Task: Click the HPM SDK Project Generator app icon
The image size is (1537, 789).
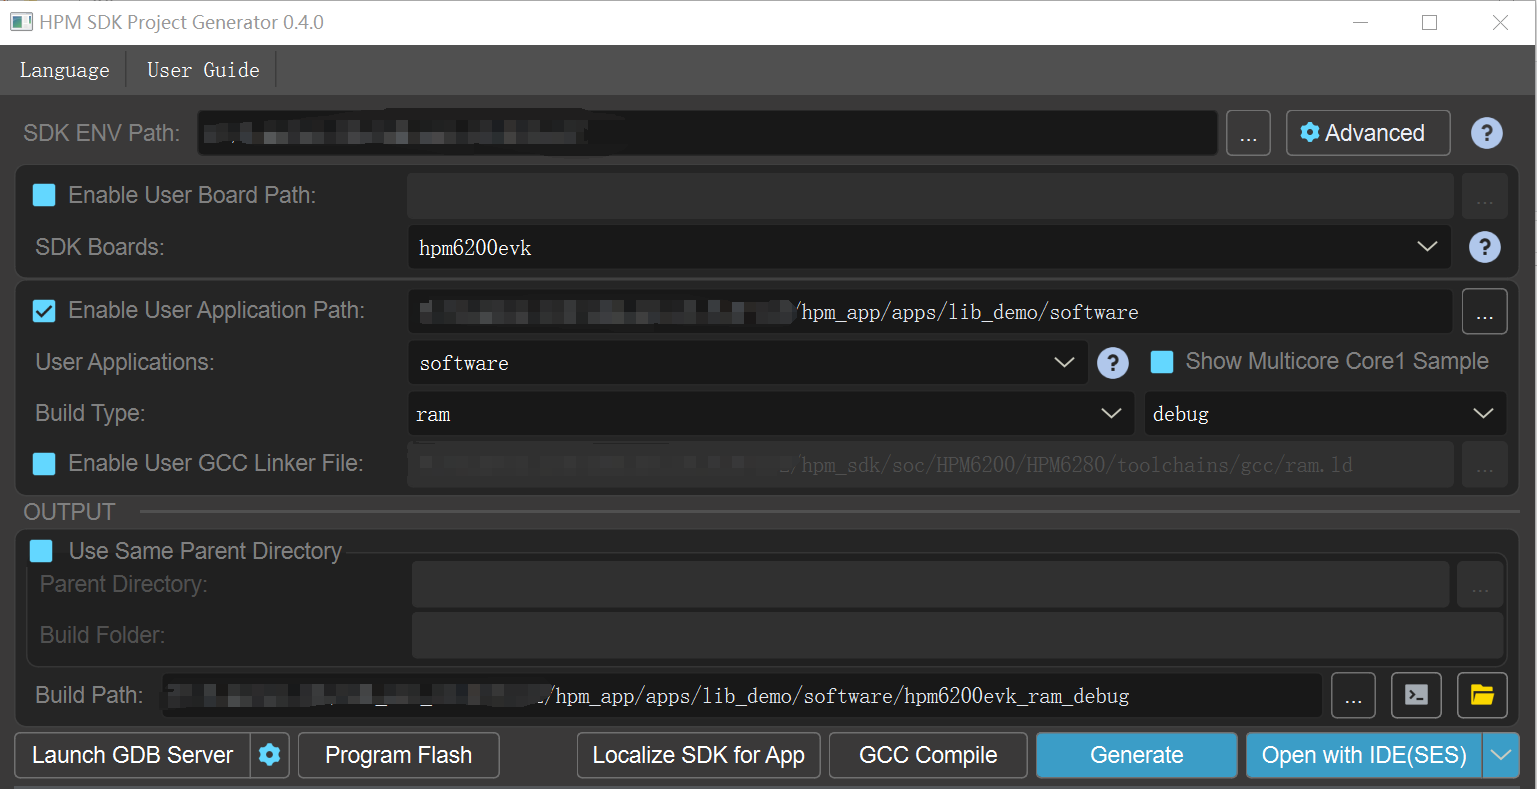Action: 21,22
